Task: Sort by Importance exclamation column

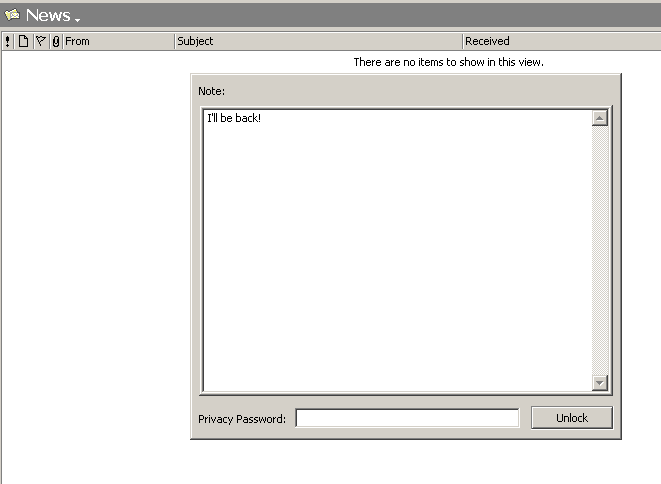Action: (8, 41)
